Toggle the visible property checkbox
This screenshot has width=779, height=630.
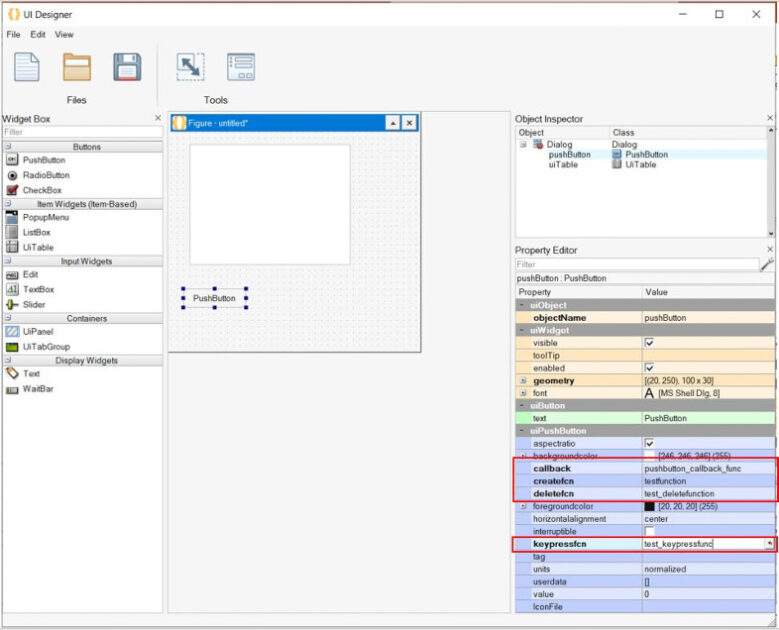[649, 342]
